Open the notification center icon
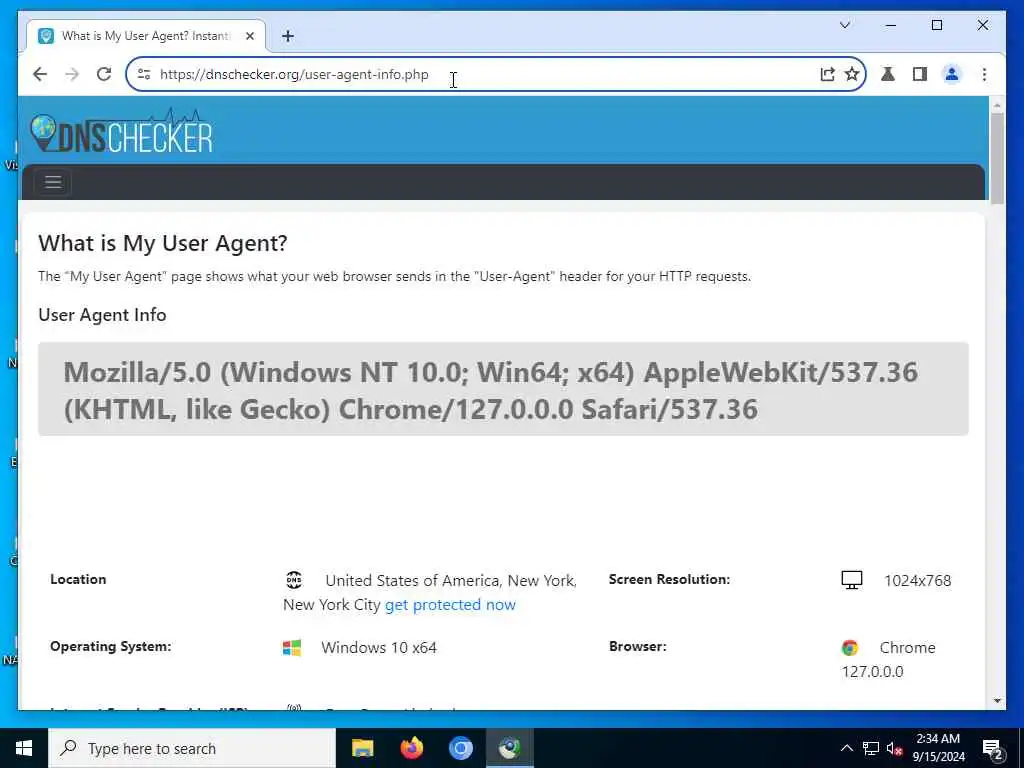This screenshot has height=768, width=1024. [x=993, y=748]
